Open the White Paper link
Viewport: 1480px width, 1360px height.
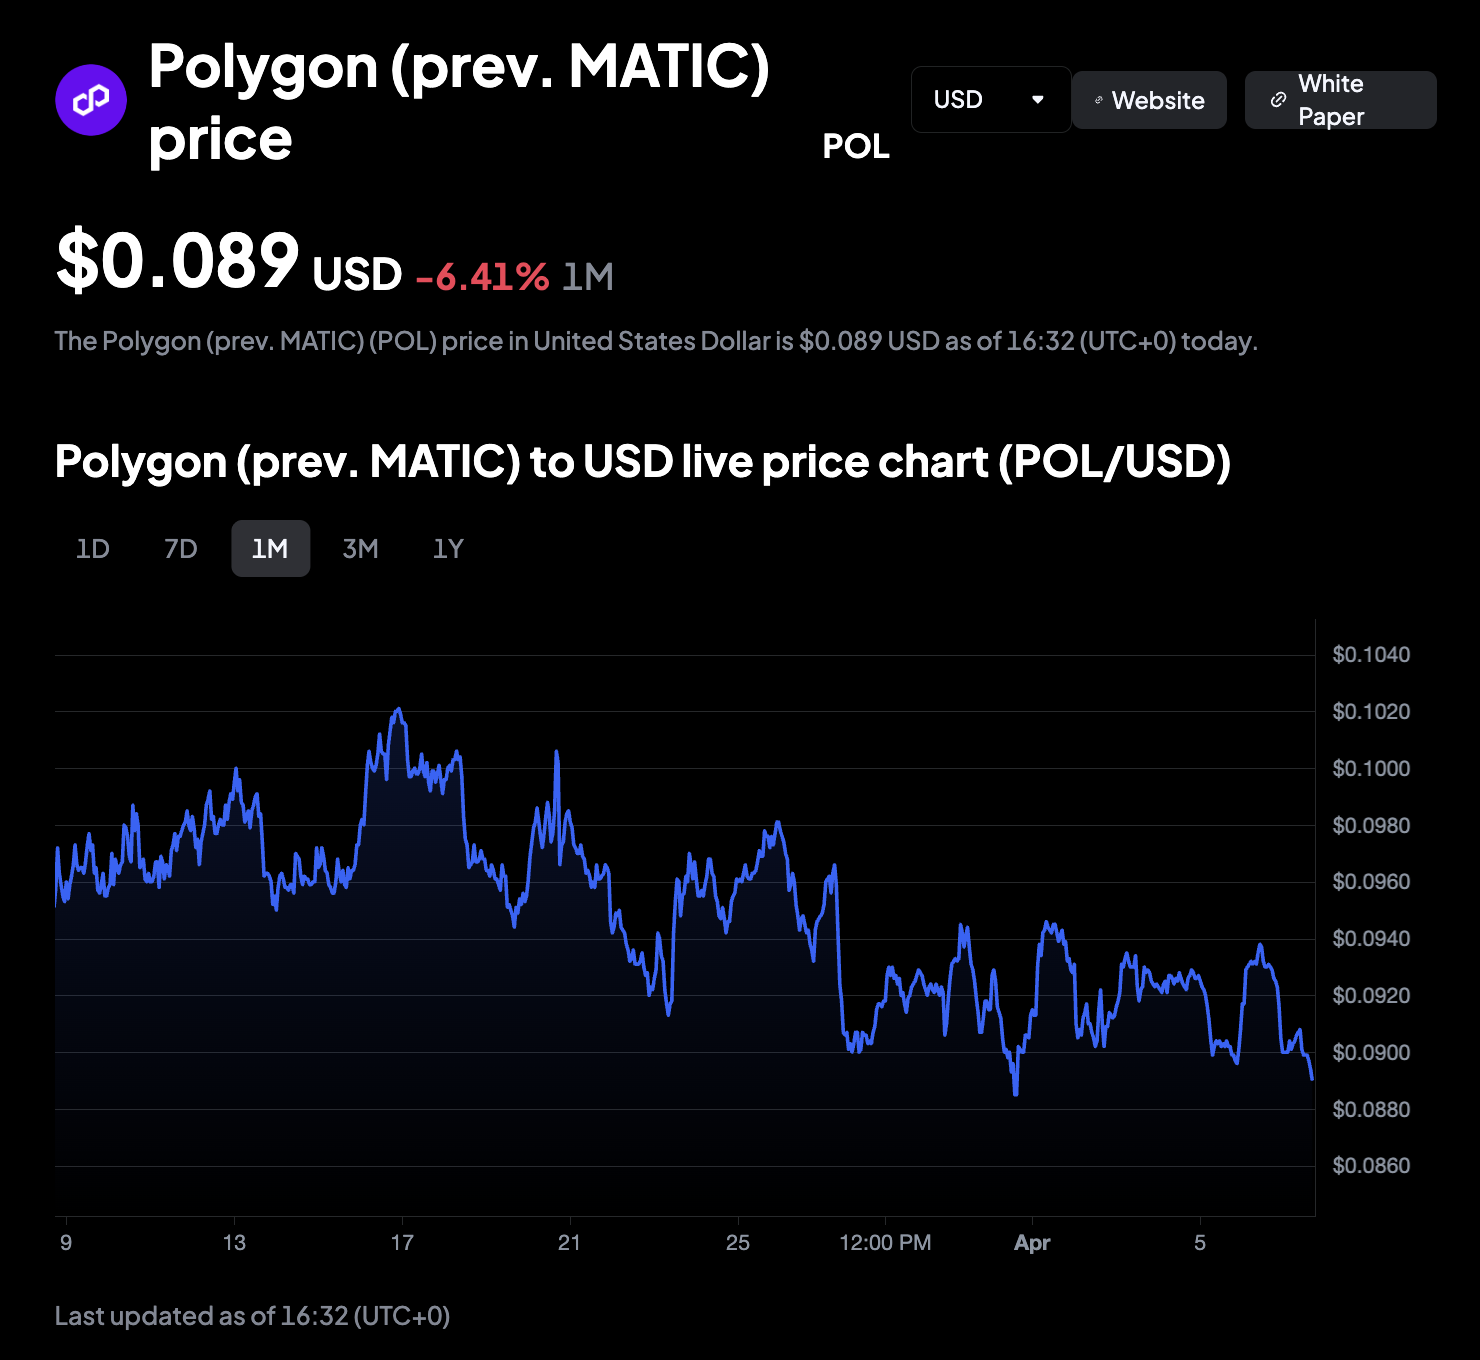point(1340,100)
